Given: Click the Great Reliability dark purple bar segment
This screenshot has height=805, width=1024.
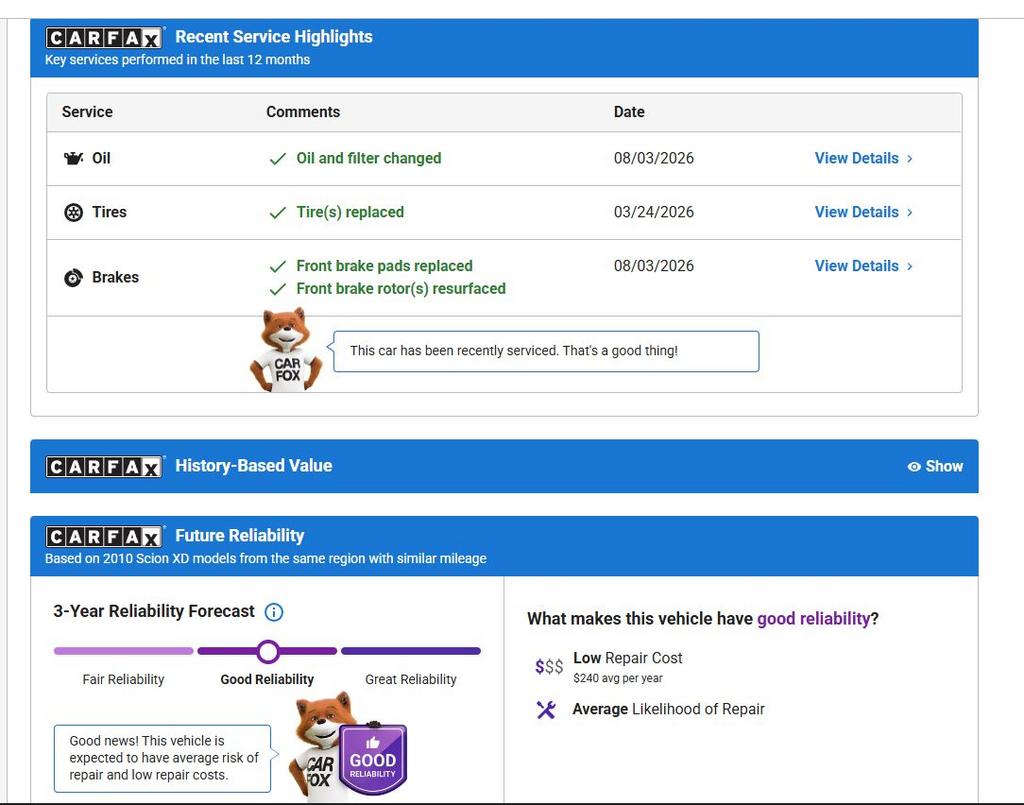Looking at the screenshot, I should coord(411,651).
